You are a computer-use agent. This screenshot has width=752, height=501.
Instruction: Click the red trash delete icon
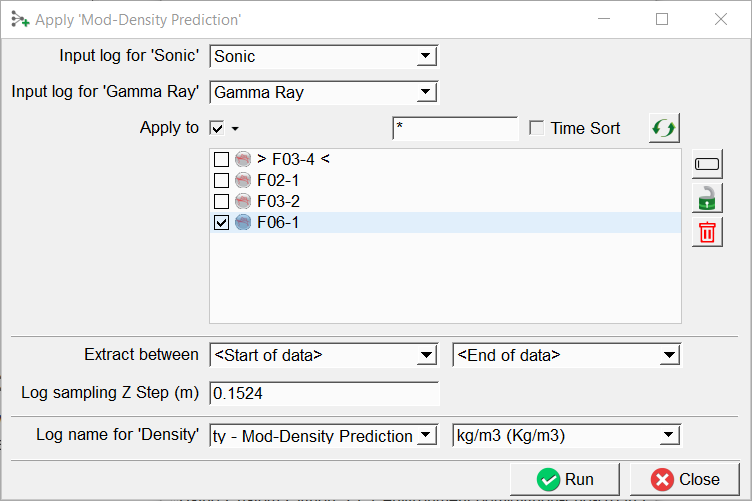click(x=707, y=232)
